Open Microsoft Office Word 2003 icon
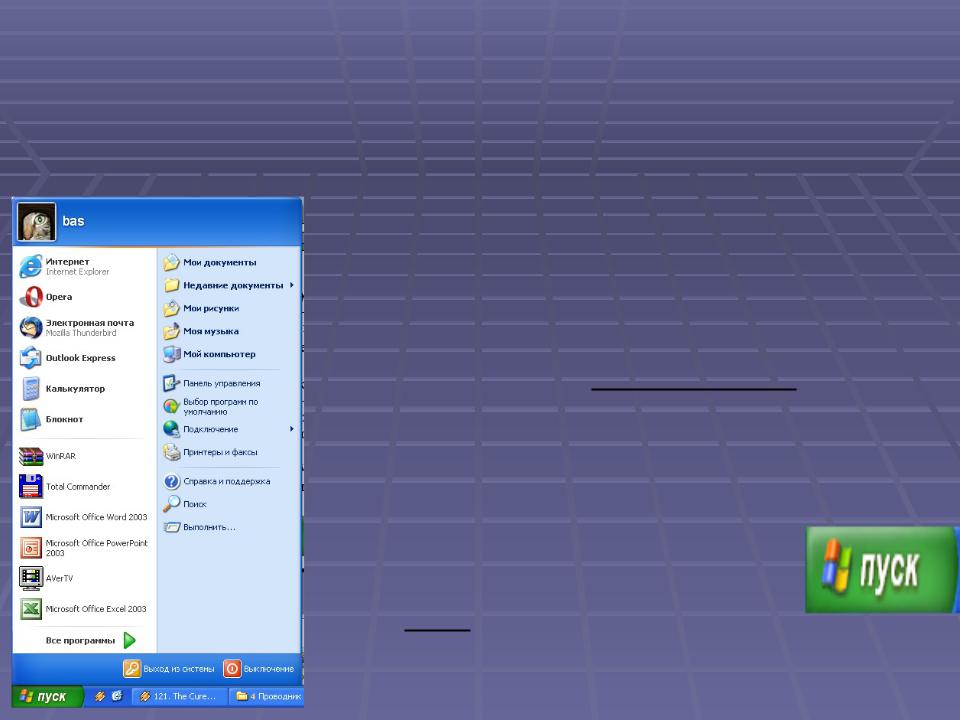This screenshot has width=960, height=720. click(31, 517)
